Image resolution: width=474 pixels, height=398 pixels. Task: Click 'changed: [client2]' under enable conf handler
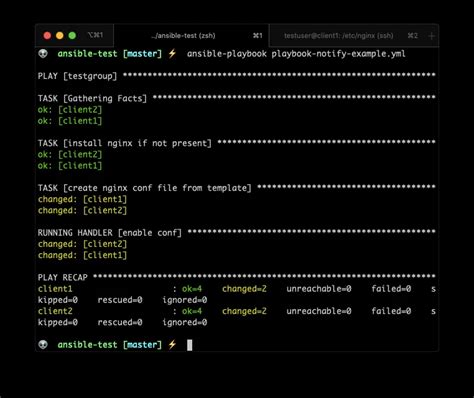(82, 244)
